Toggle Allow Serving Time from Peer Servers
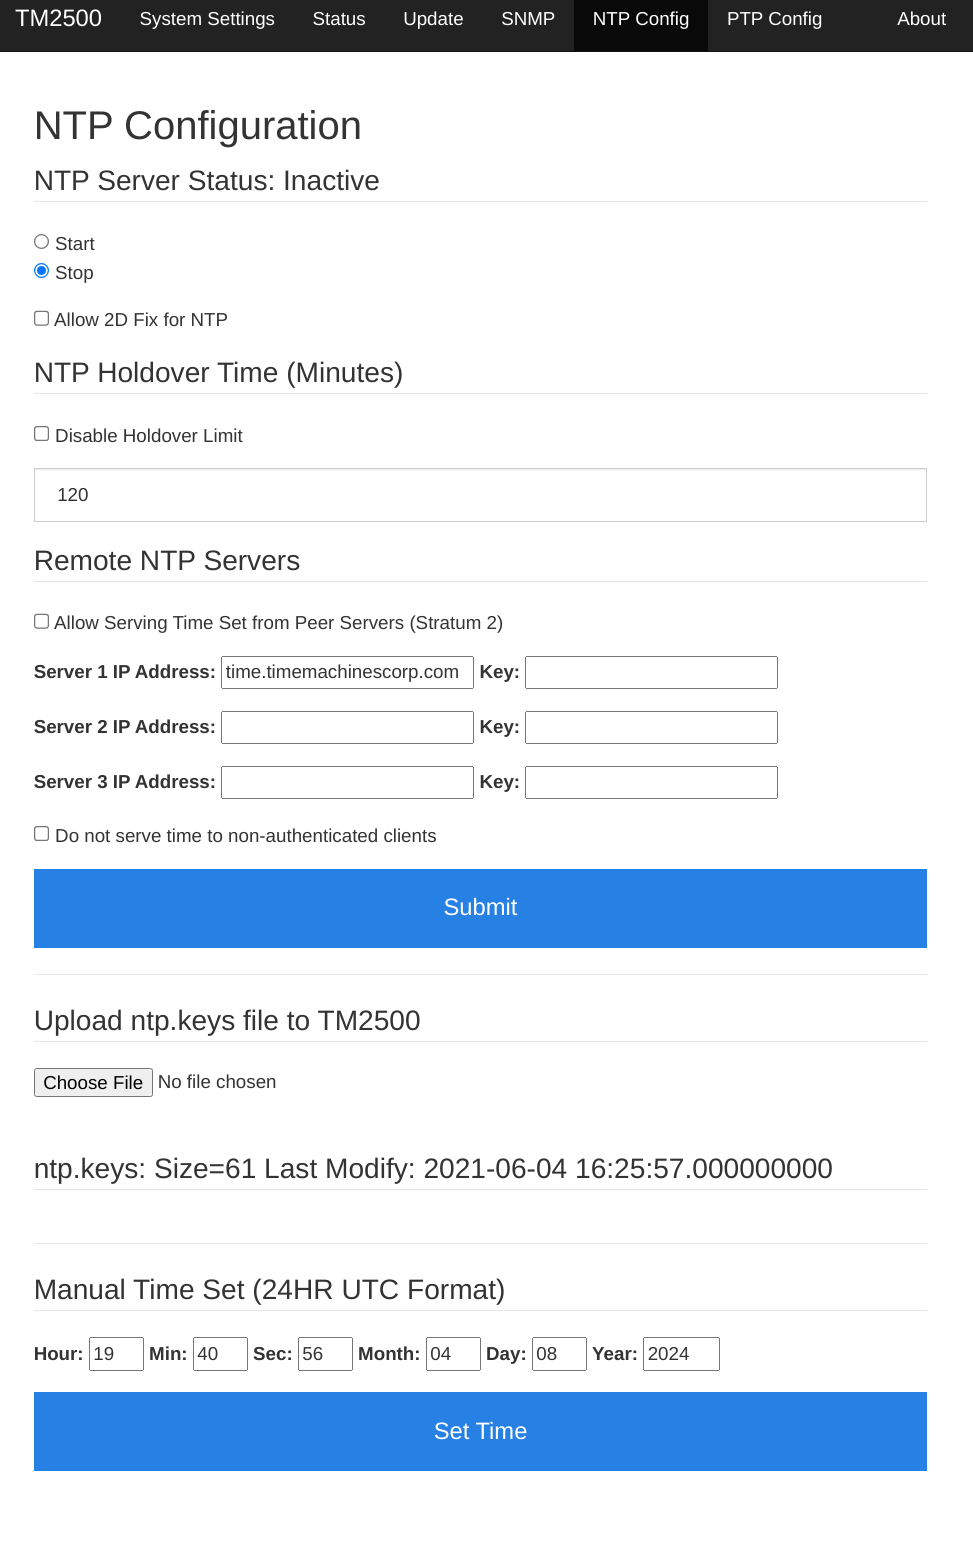973x1549 pixels. click(42, 621)
